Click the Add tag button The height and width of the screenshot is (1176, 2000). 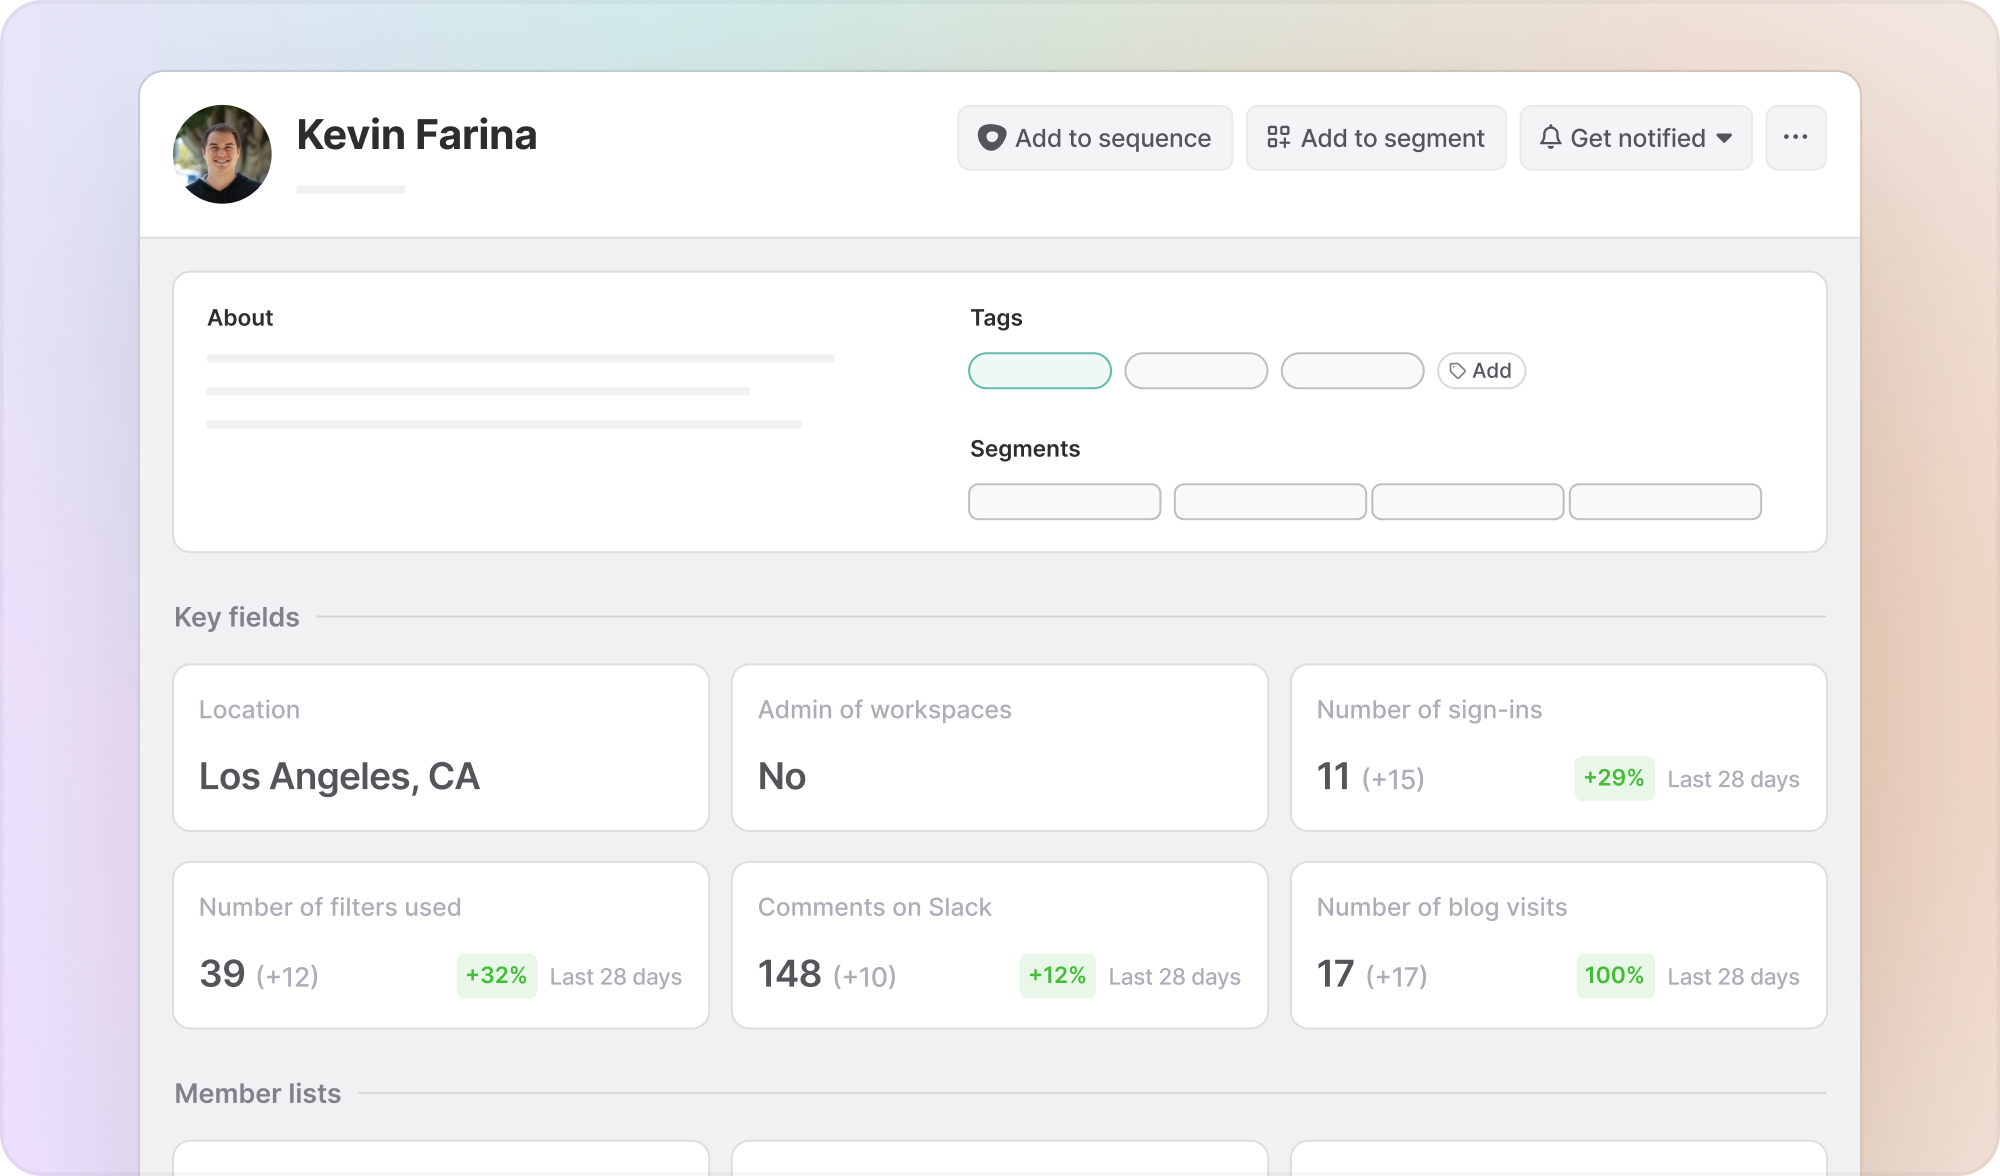click(x=1481, y=371)
